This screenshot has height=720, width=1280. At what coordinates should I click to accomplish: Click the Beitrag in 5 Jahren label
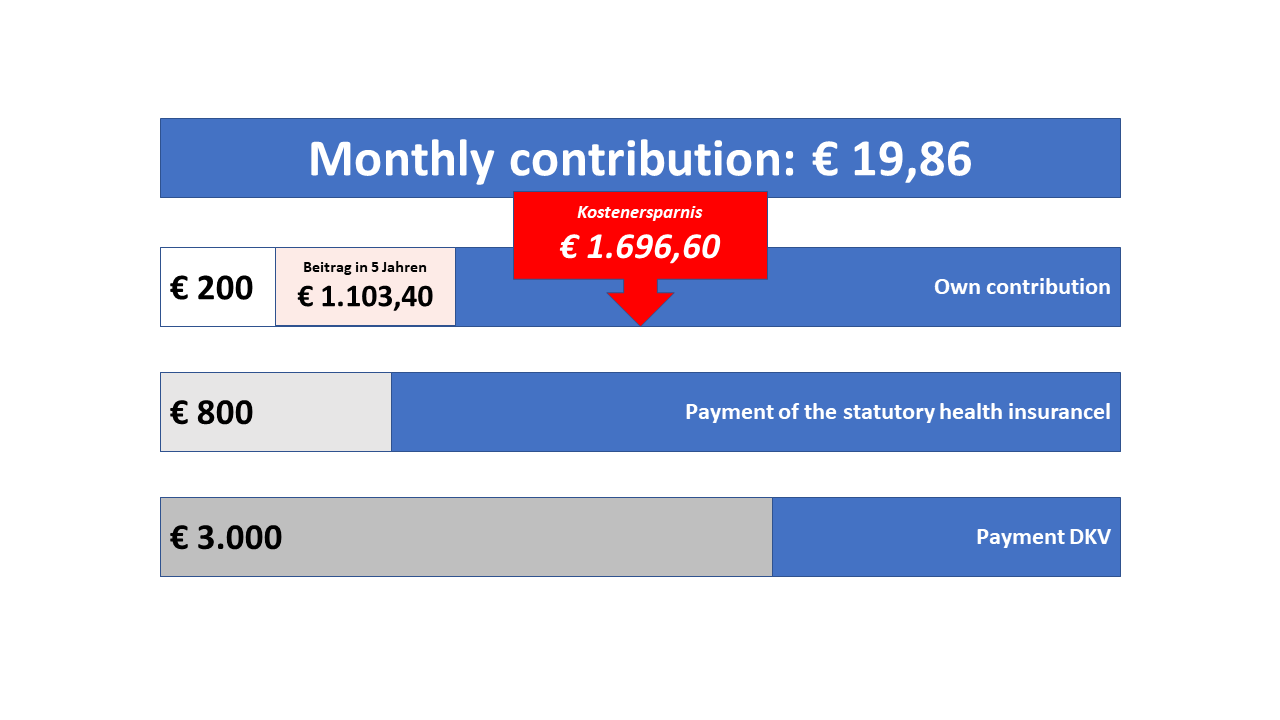tap(365, 267)
